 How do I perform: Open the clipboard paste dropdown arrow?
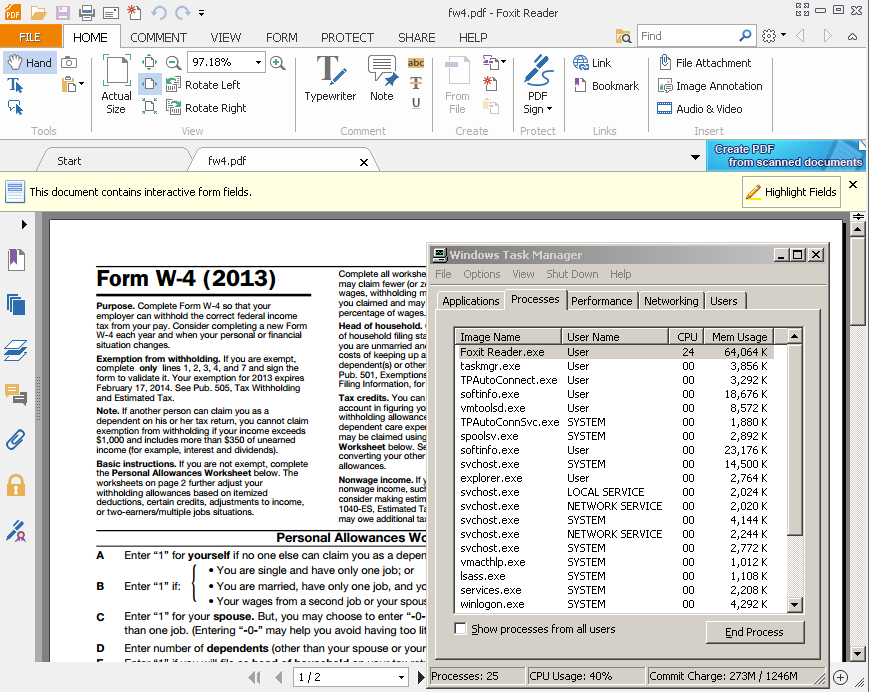click(x=81, y=84)
